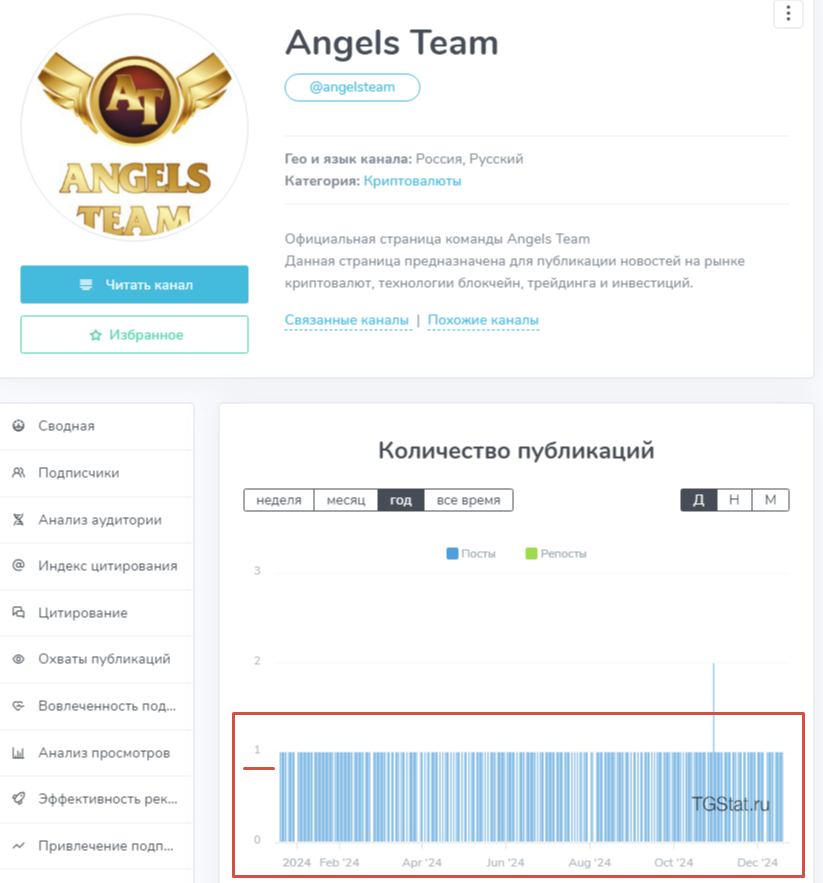Click the Охваты публикаций eye icon
The height and width of the screenshot is (883, 823).
[x=19, y=659]
